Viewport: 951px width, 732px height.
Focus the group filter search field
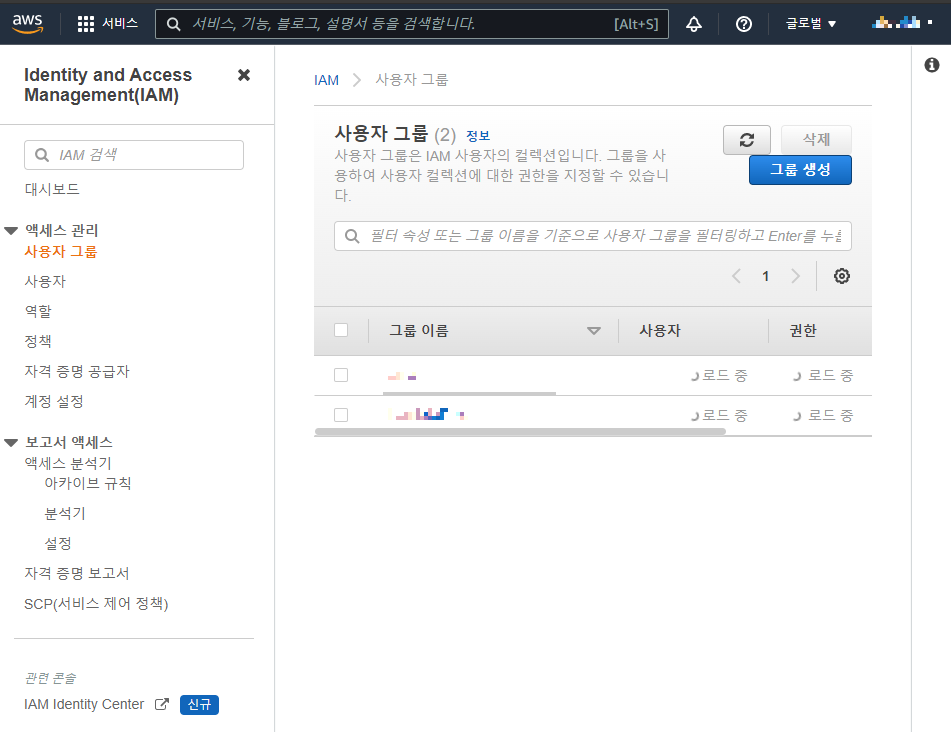593,236
